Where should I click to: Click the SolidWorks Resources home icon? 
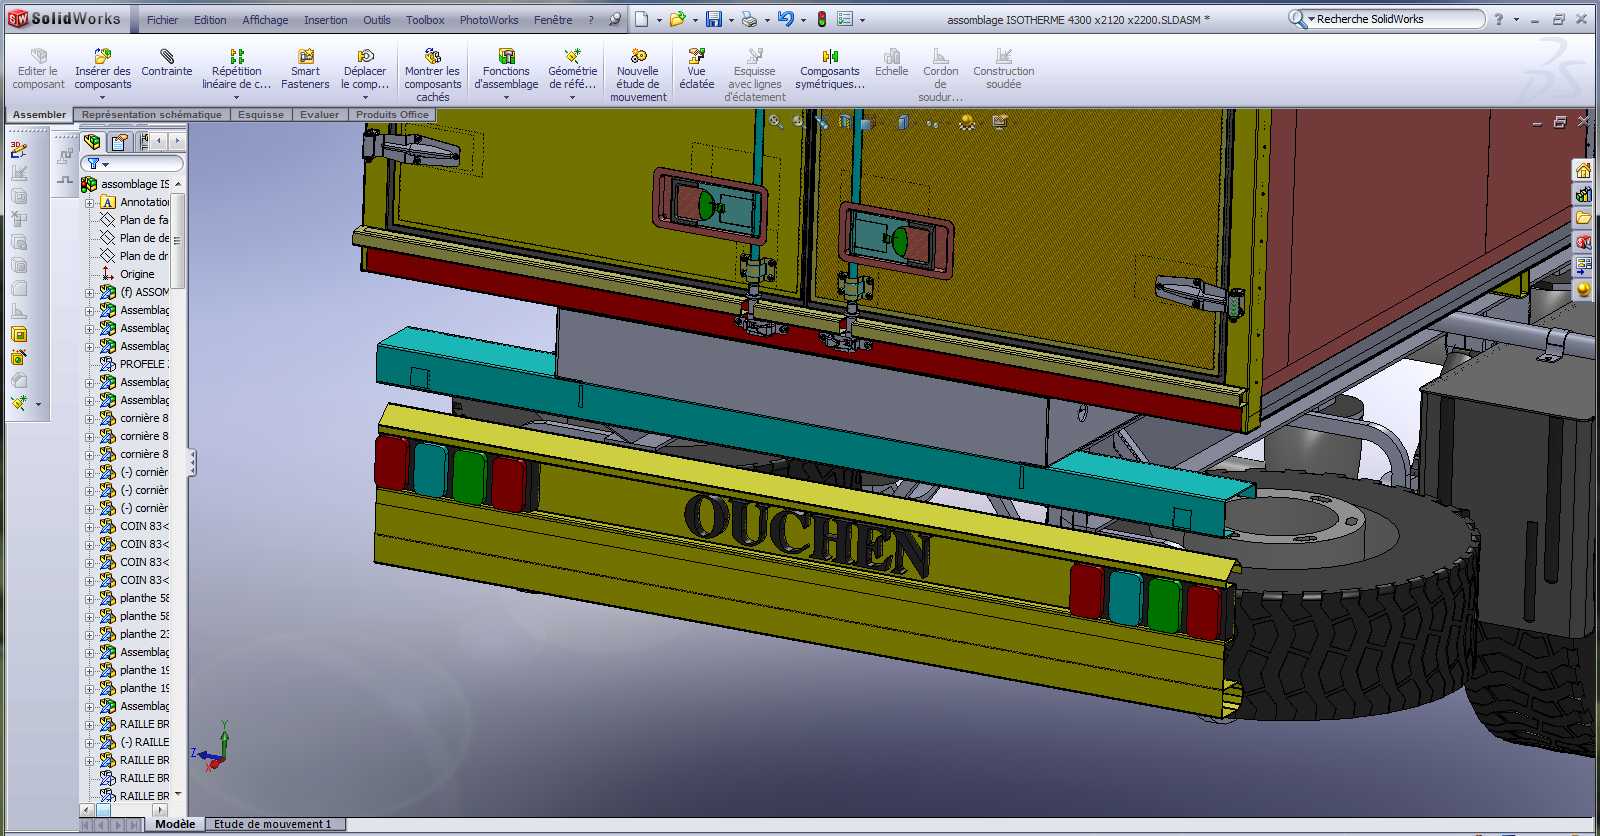coord(1583,170)
